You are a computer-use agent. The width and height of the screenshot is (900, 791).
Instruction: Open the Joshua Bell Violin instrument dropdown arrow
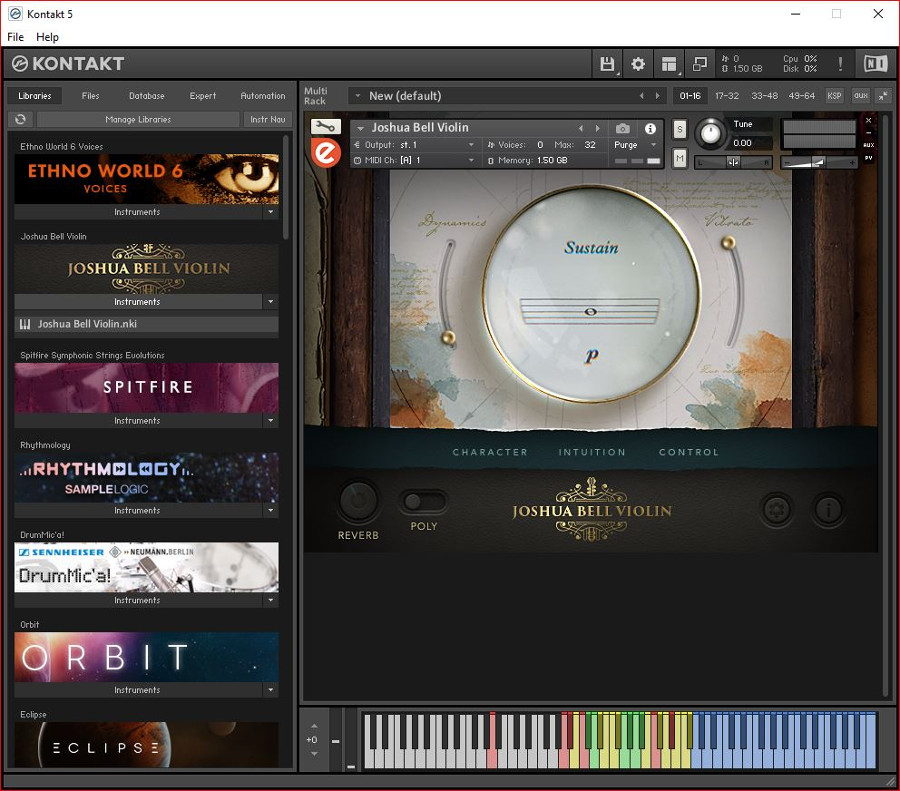(361, 129)
